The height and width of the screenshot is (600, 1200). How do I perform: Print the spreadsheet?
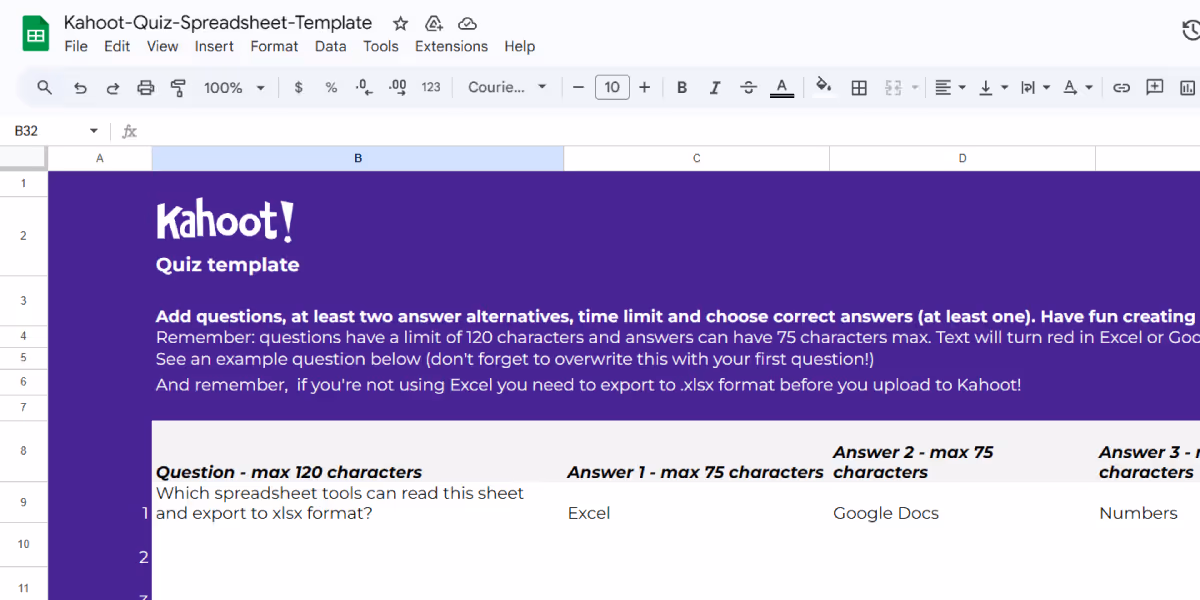coord(146,88)
